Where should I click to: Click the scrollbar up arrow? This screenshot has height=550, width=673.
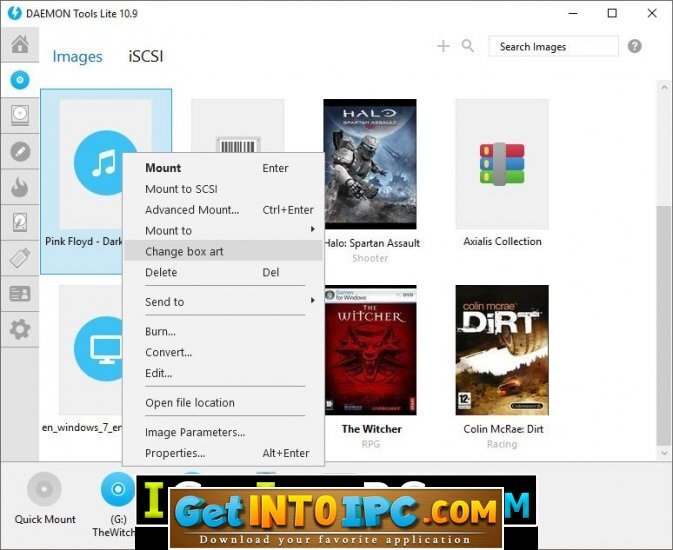[x=664, y=87]
